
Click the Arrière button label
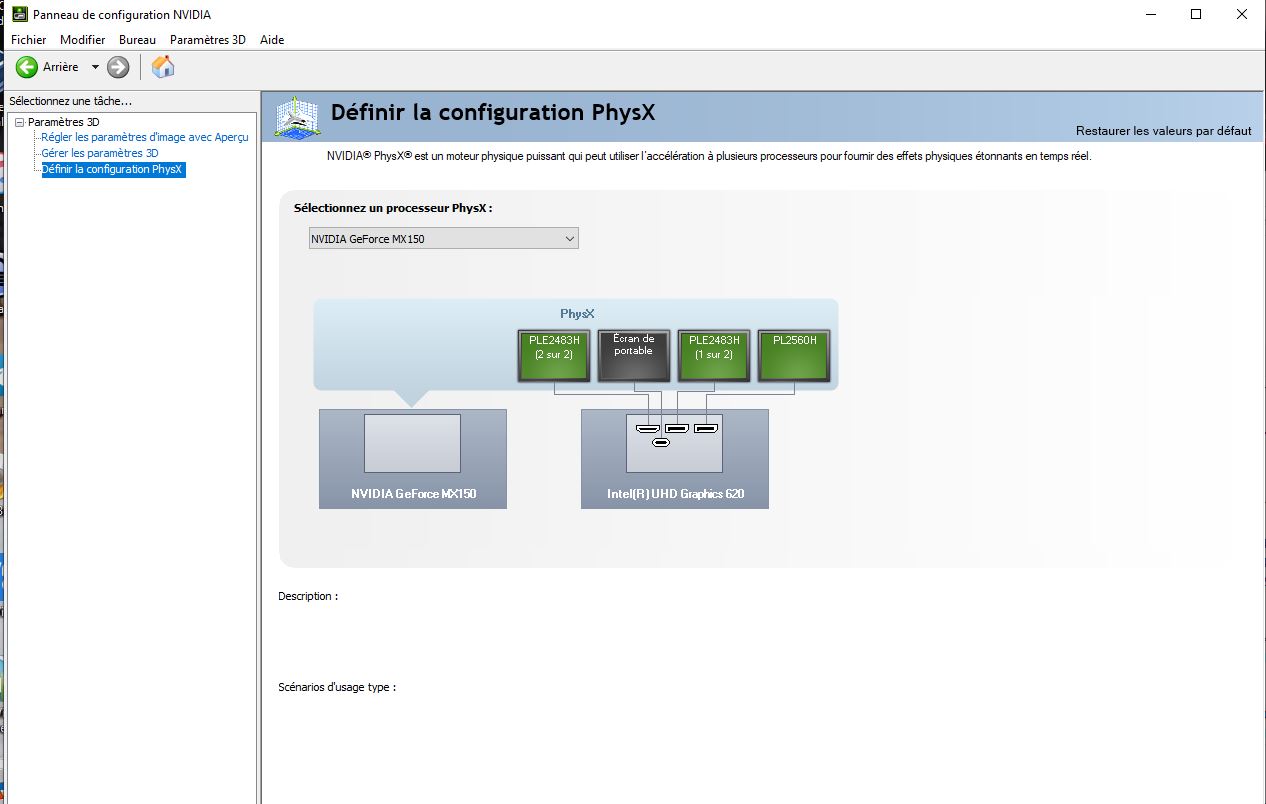[x=60, y=67]
